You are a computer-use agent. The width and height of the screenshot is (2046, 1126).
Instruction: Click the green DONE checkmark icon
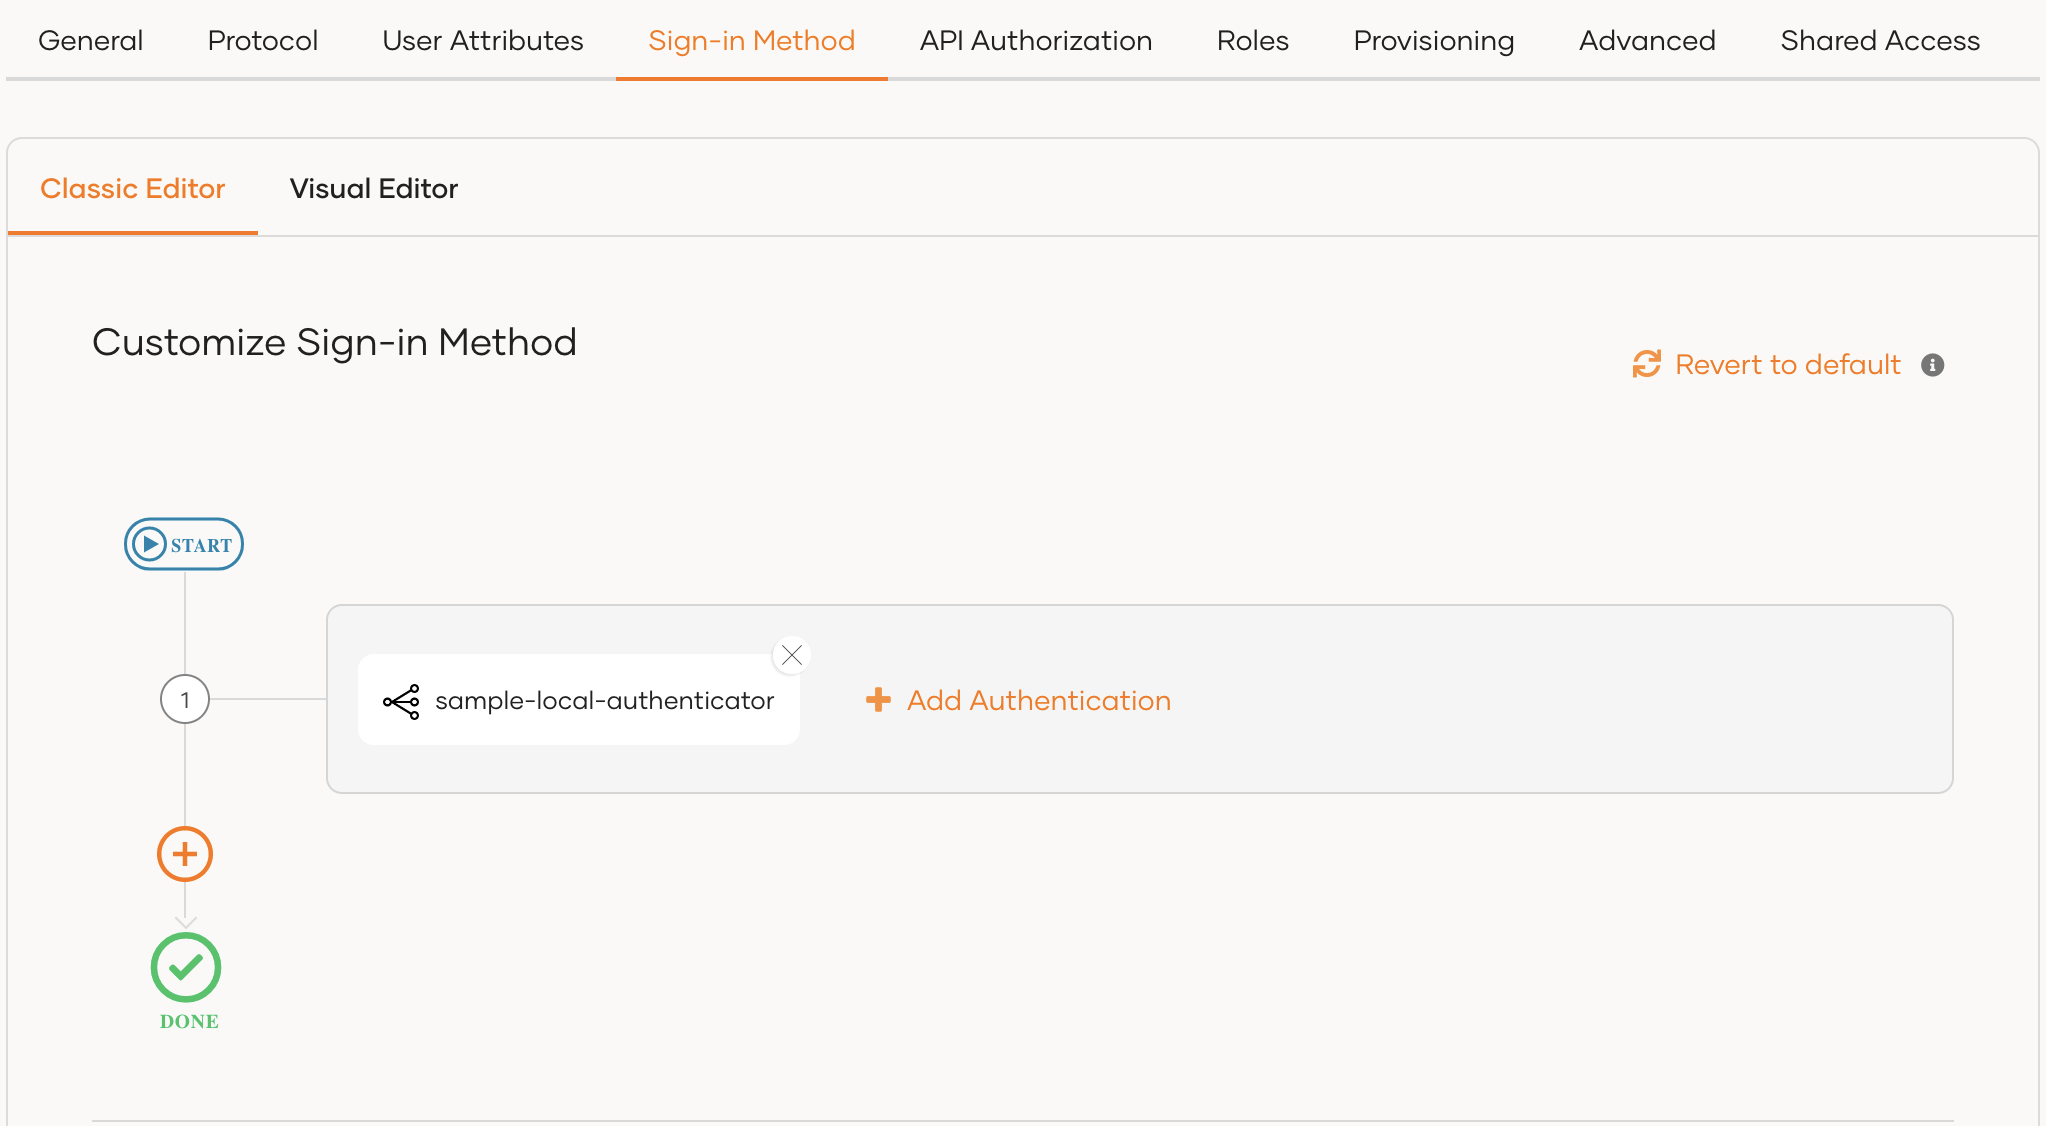tap(185, 967)
